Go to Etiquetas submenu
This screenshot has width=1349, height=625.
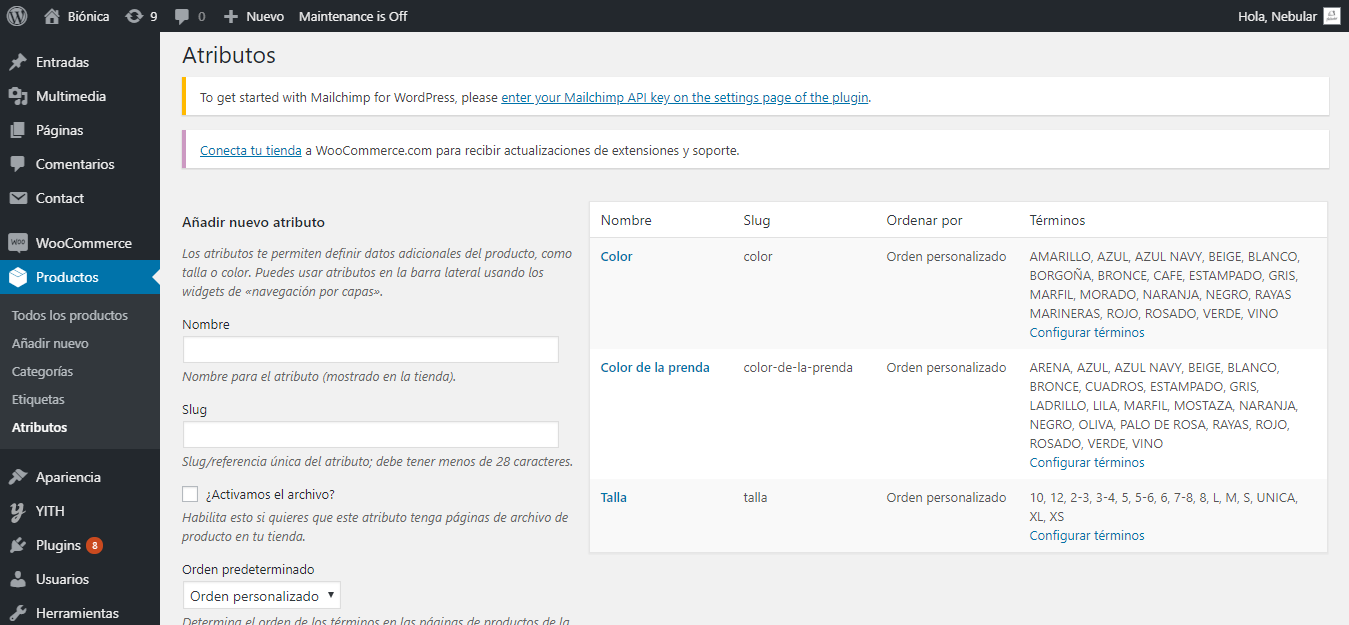[x=38, y=399]
